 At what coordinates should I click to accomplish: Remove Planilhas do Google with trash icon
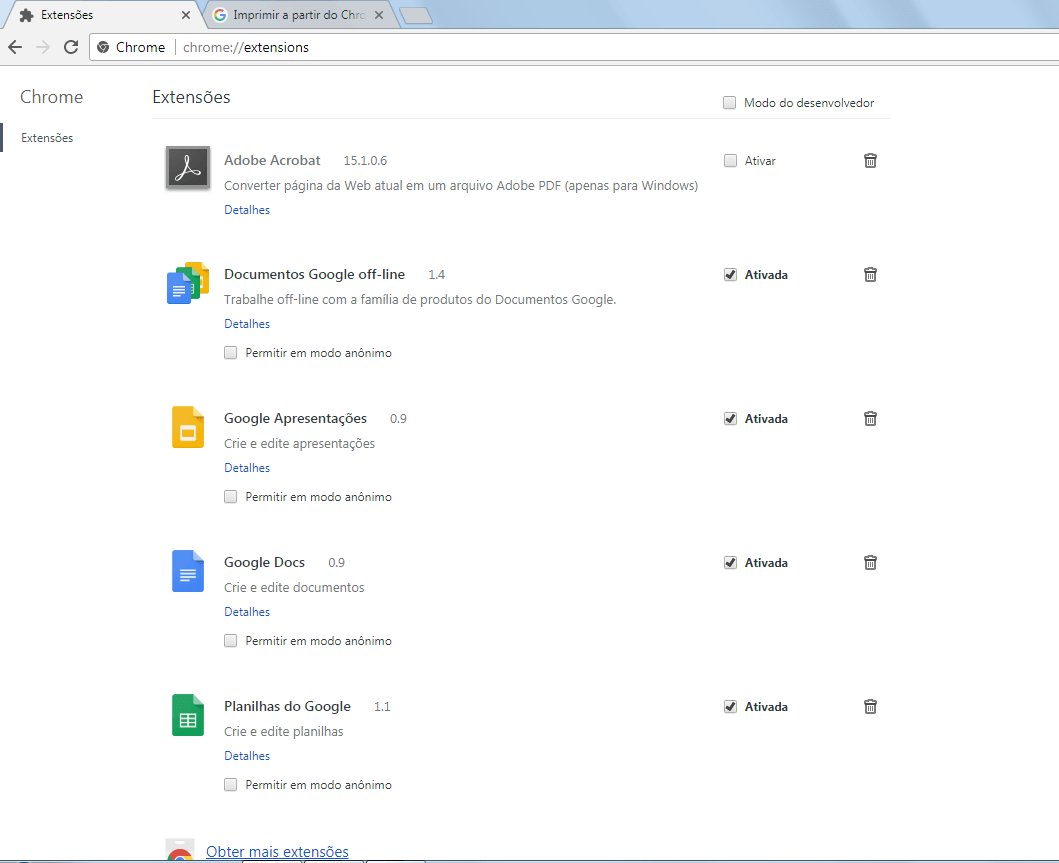pos(870,706)
